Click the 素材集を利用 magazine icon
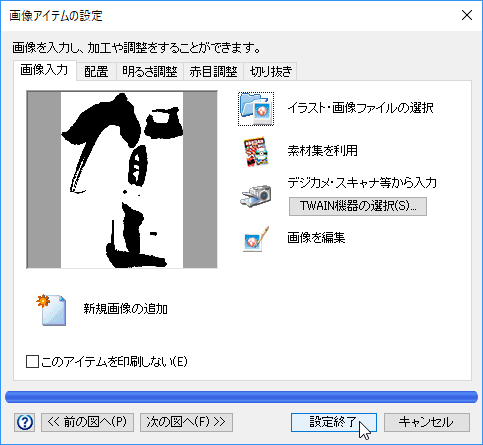483x445 pixels. point(256,151)
